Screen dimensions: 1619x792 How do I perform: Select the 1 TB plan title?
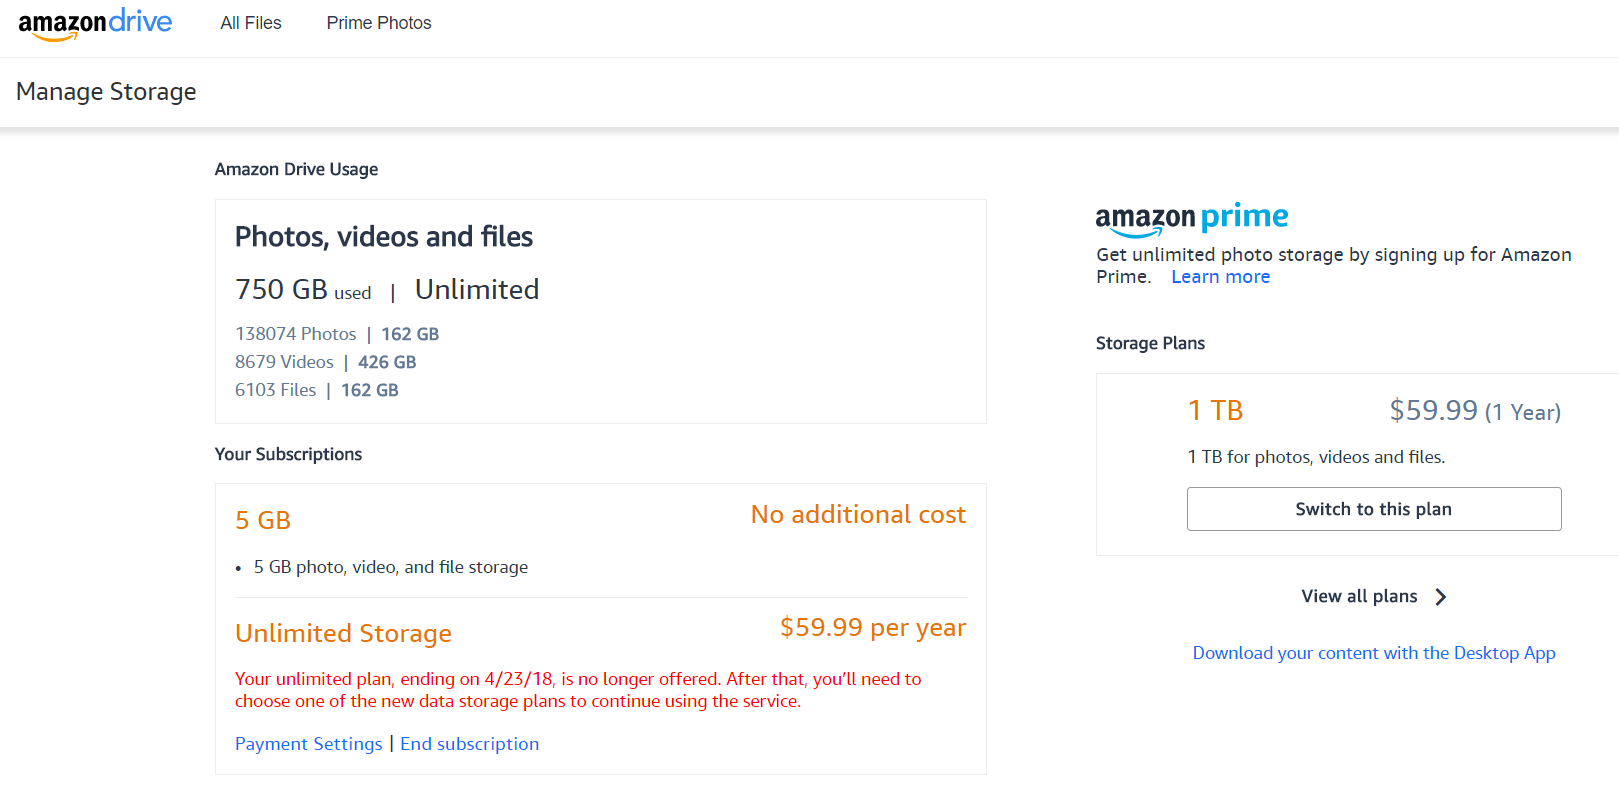[1215, 410]
